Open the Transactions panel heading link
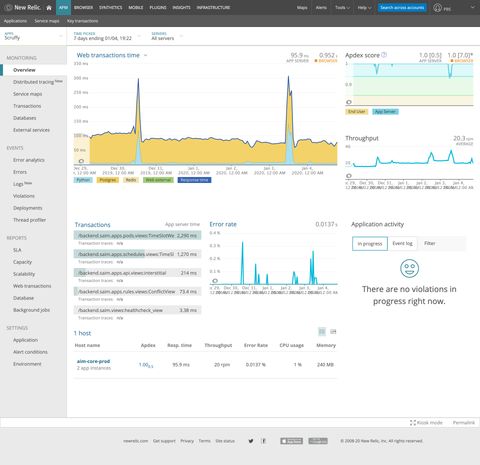Image resolution: width=480 pixels, height=465 pixels. click(x=92, y=225)
